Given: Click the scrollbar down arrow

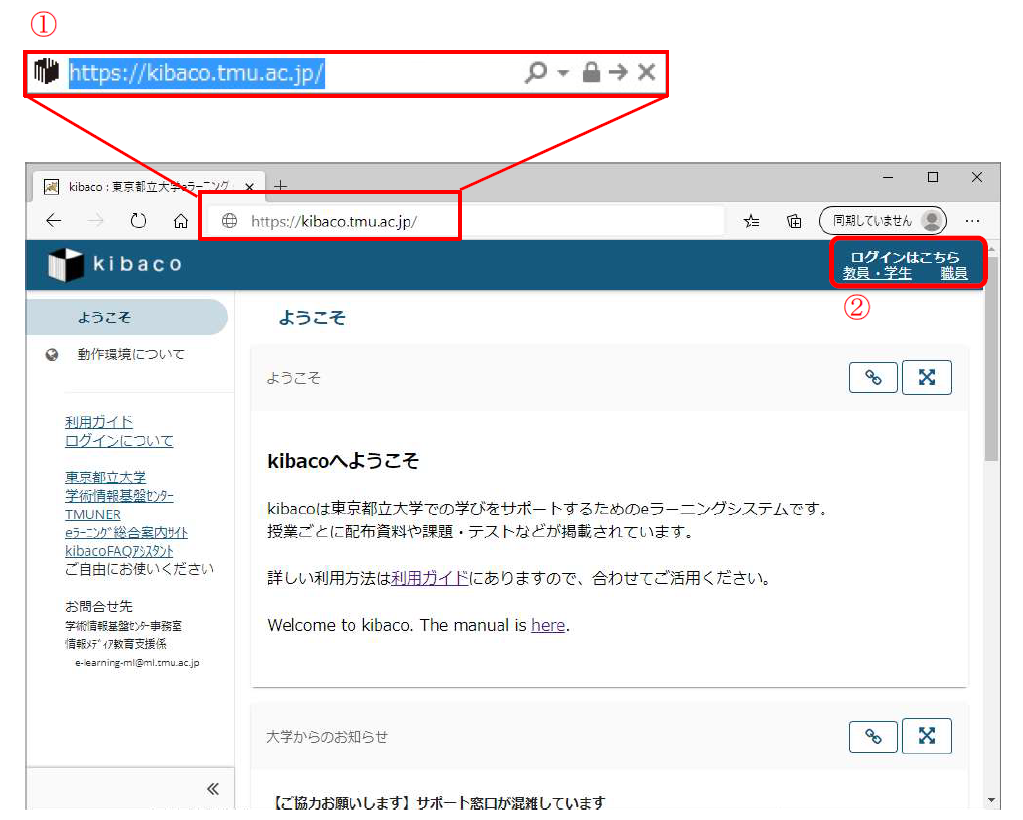Looking at the screenshot, I should click(991, 800).
